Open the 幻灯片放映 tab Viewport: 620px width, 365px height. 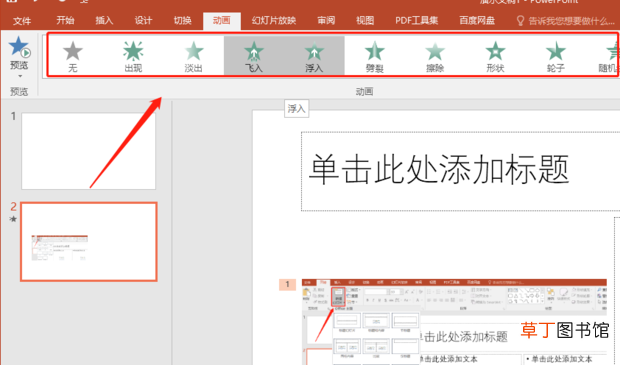tap(274, 21)
